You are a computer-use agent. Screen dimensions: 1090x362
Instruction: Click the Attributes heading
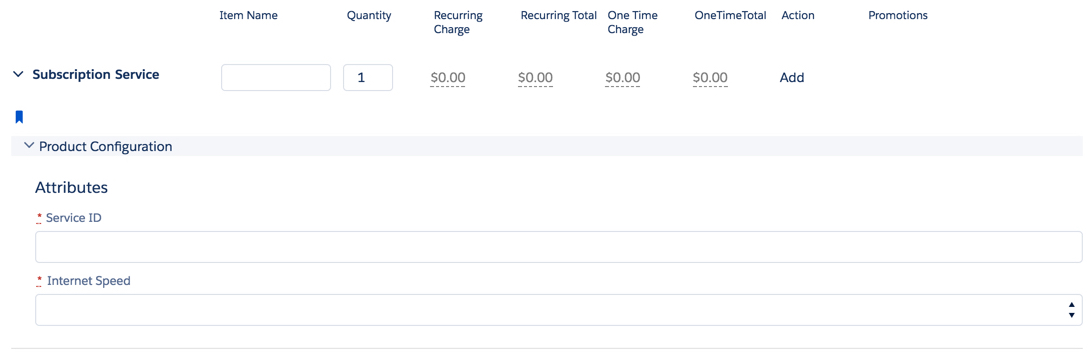tap(72, 188)
